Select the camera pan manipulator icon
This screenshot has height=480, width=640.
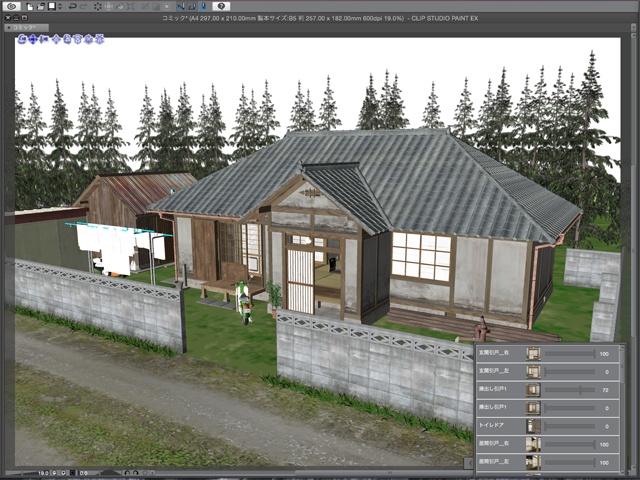(x=33, y=39)
